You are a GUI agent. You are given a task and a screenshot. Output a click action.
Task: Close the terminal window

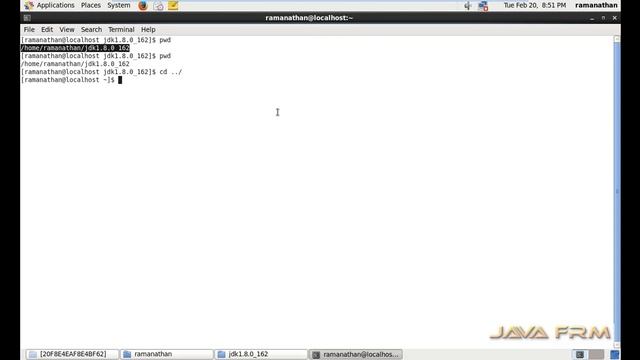(615, 18)
